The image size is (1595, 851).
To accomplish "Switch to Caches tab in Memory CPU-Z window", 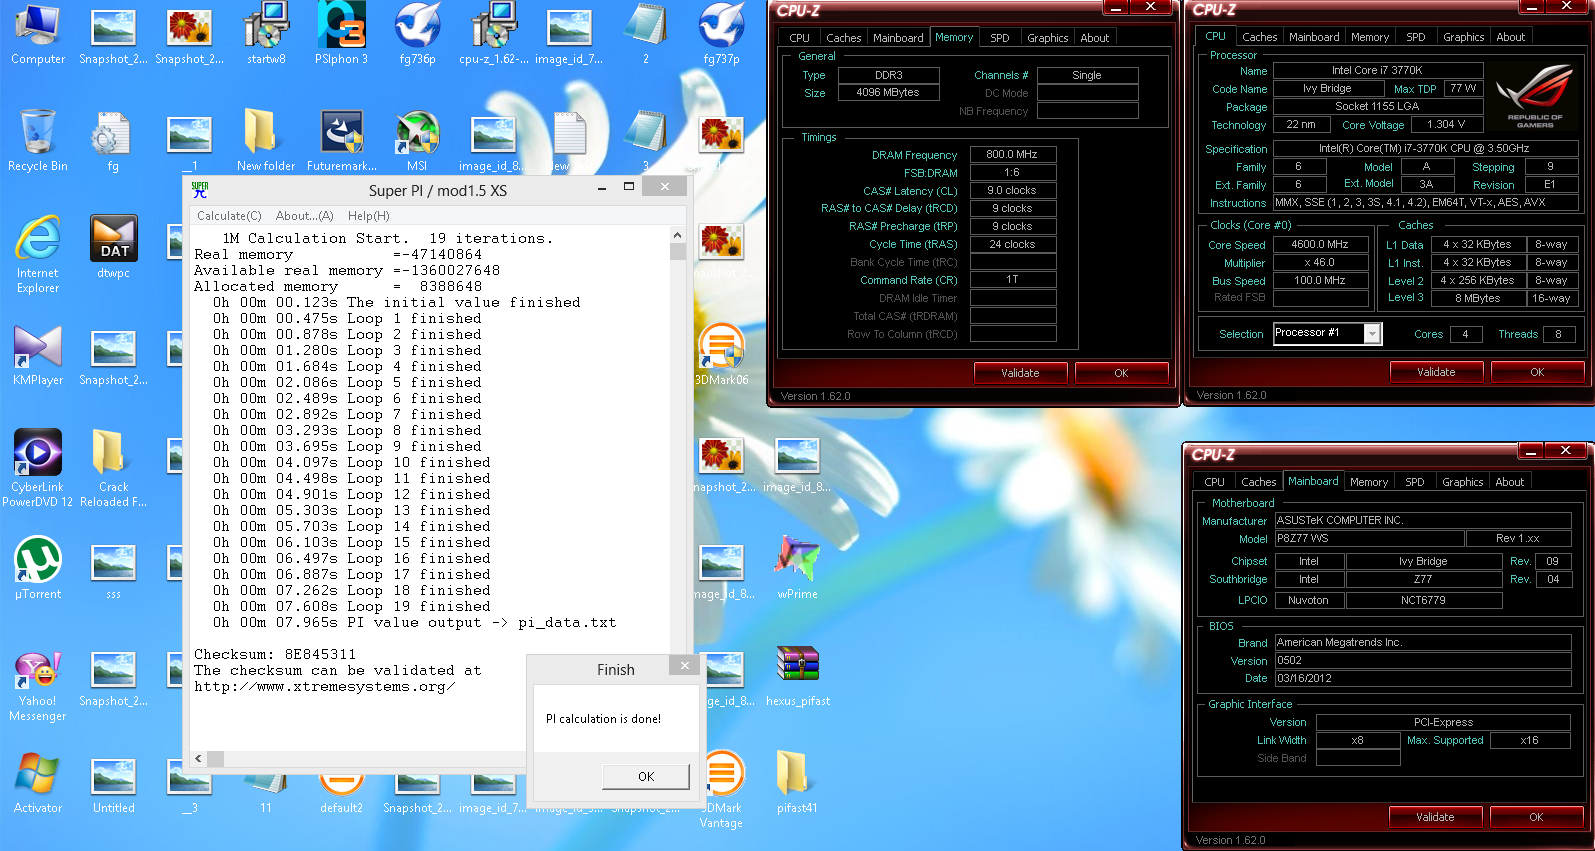I will 844,38.
